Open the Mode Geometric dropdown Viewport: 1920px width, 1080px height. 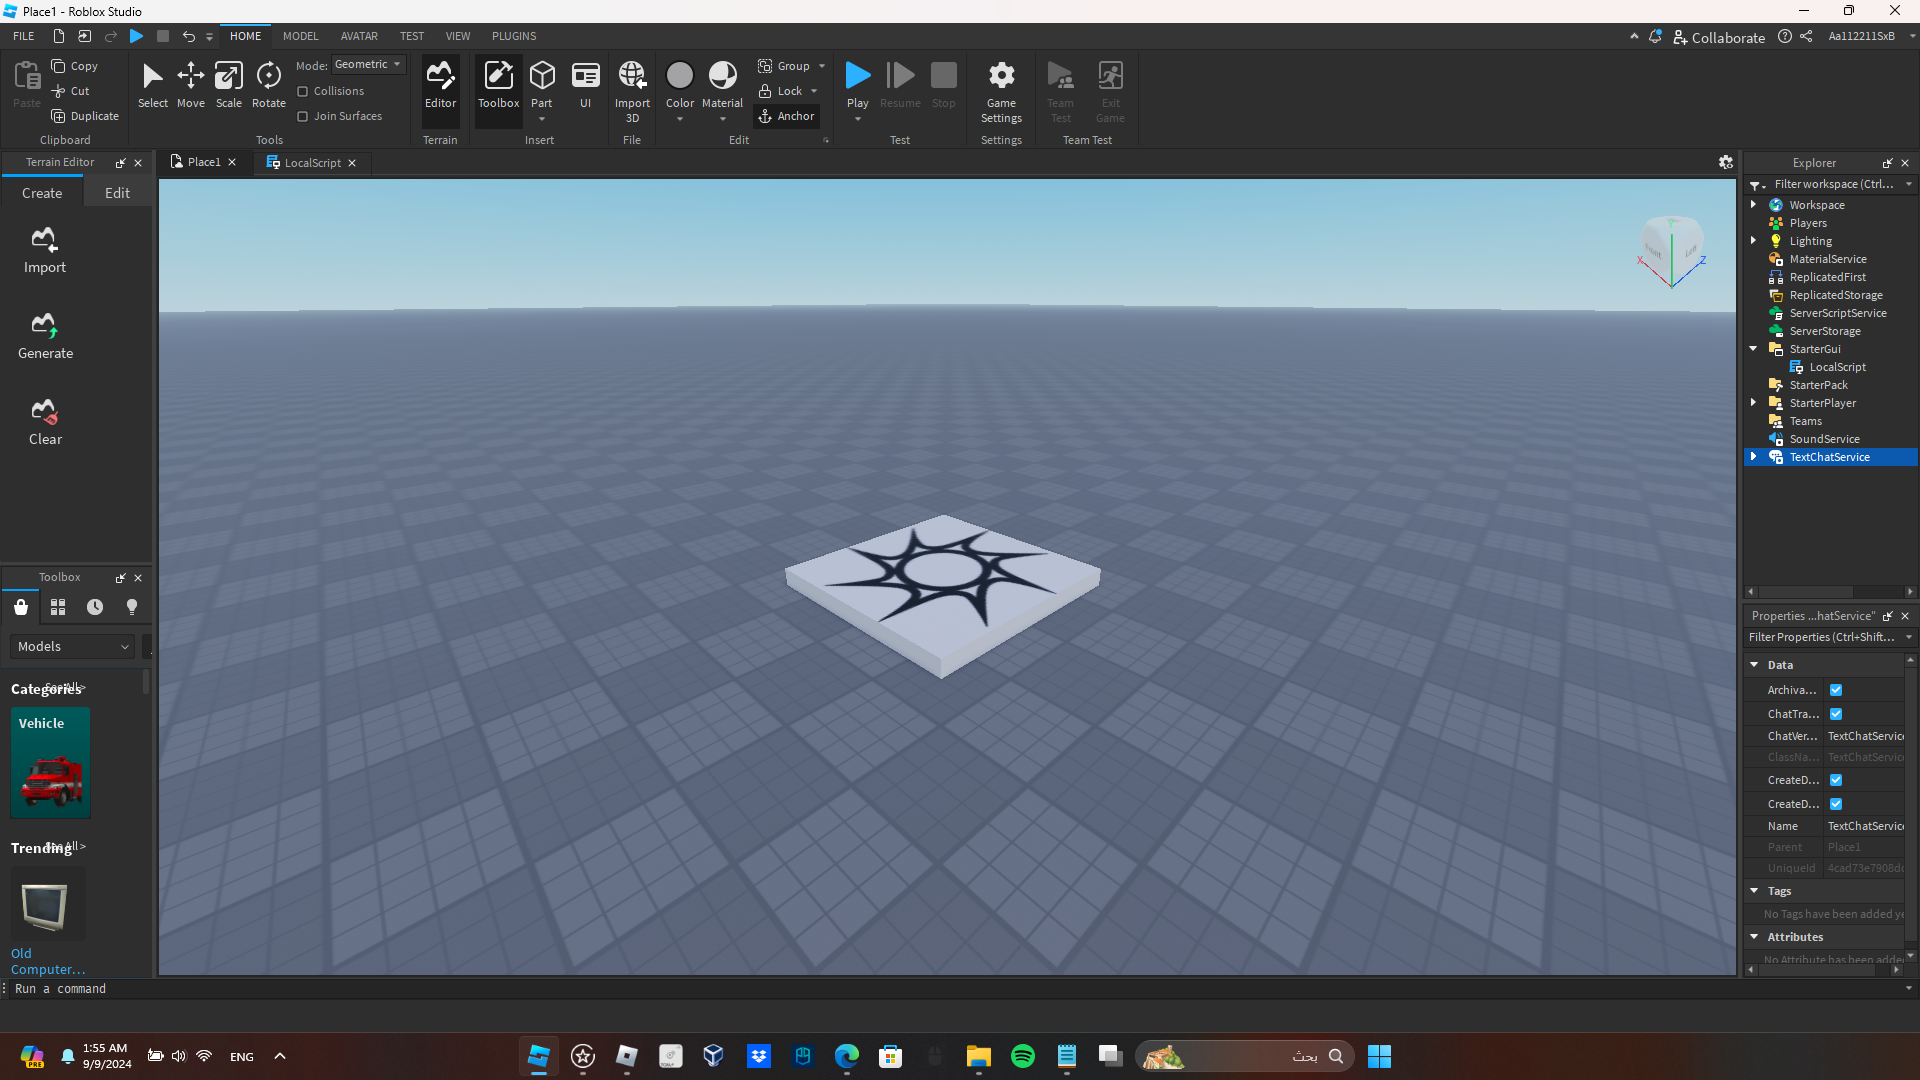click(x=368, y=64)
